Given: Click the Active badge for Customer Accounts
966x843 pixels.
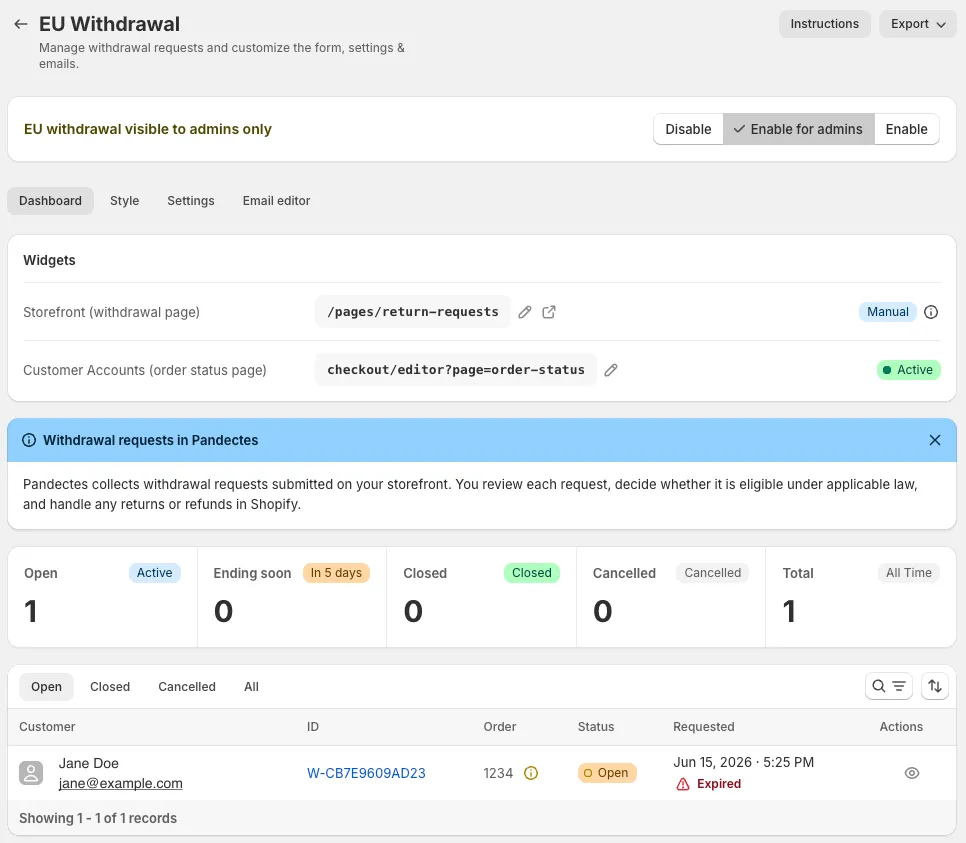Looking at the screenshot, I should [909, 370].
